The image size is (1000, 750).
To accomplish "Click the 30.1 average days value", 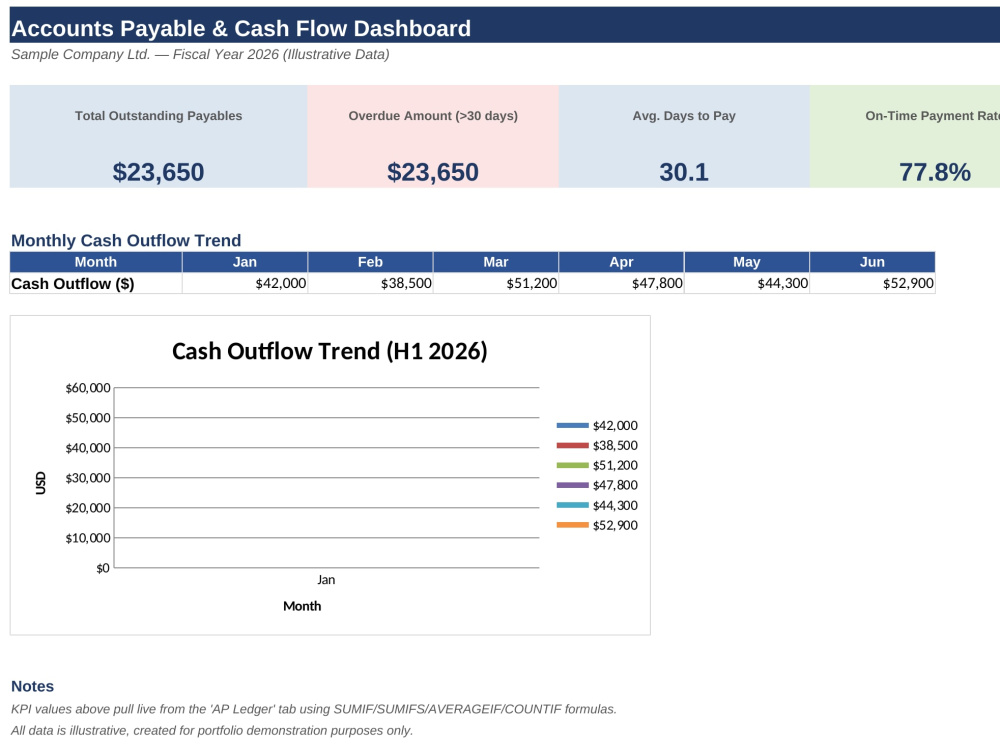I will pyautogui.click(x=684, y=172).
